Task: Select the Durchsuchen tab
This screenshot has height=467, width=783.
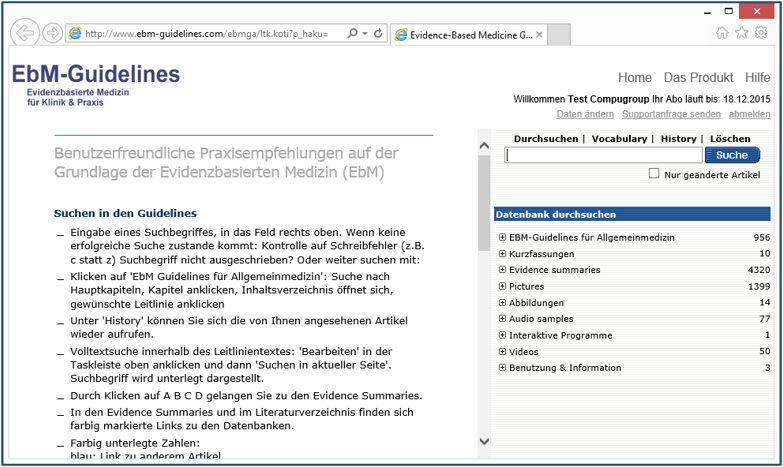Action: coord(546,139)
